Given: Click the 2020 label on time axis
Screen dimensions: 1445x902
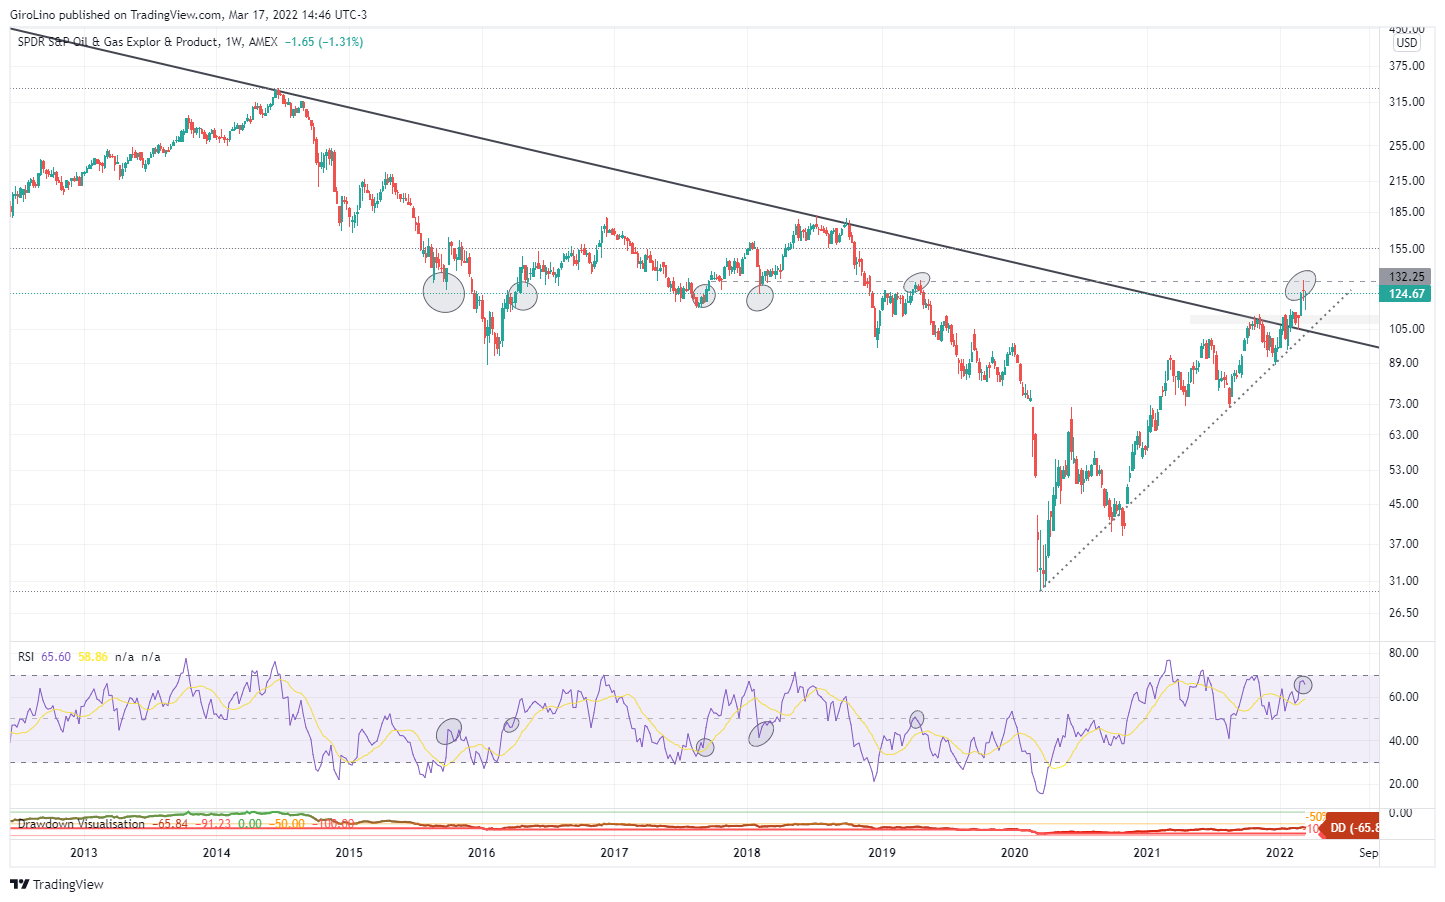Looking at the screenshot, I should pos(1015,853).
